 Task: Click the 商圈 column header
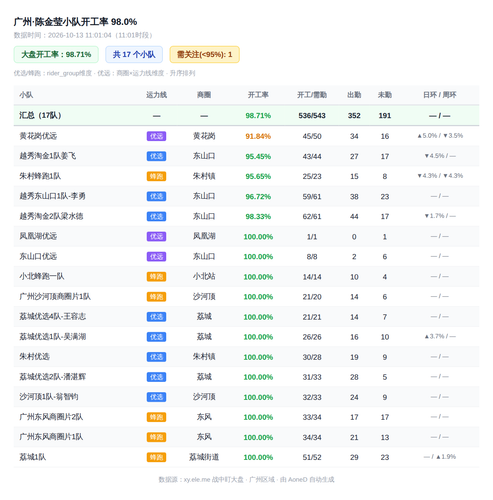204,95
